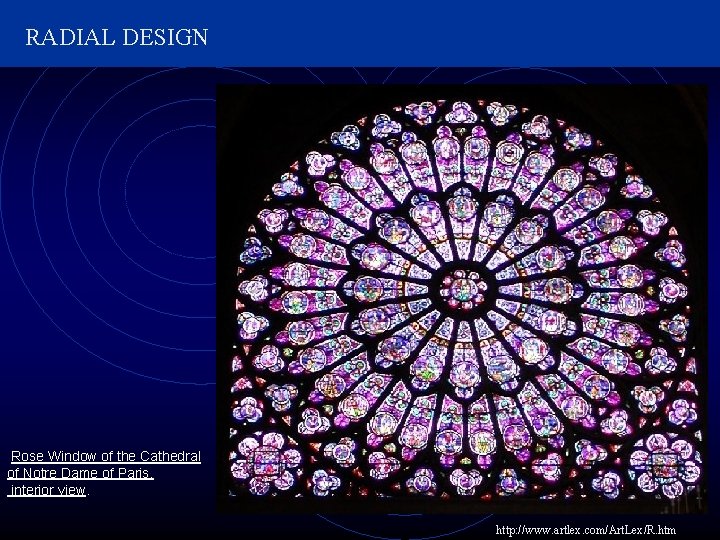720x540 pixels.
Task: Click the rose window stained glass photograph
Action: [461, 298]
